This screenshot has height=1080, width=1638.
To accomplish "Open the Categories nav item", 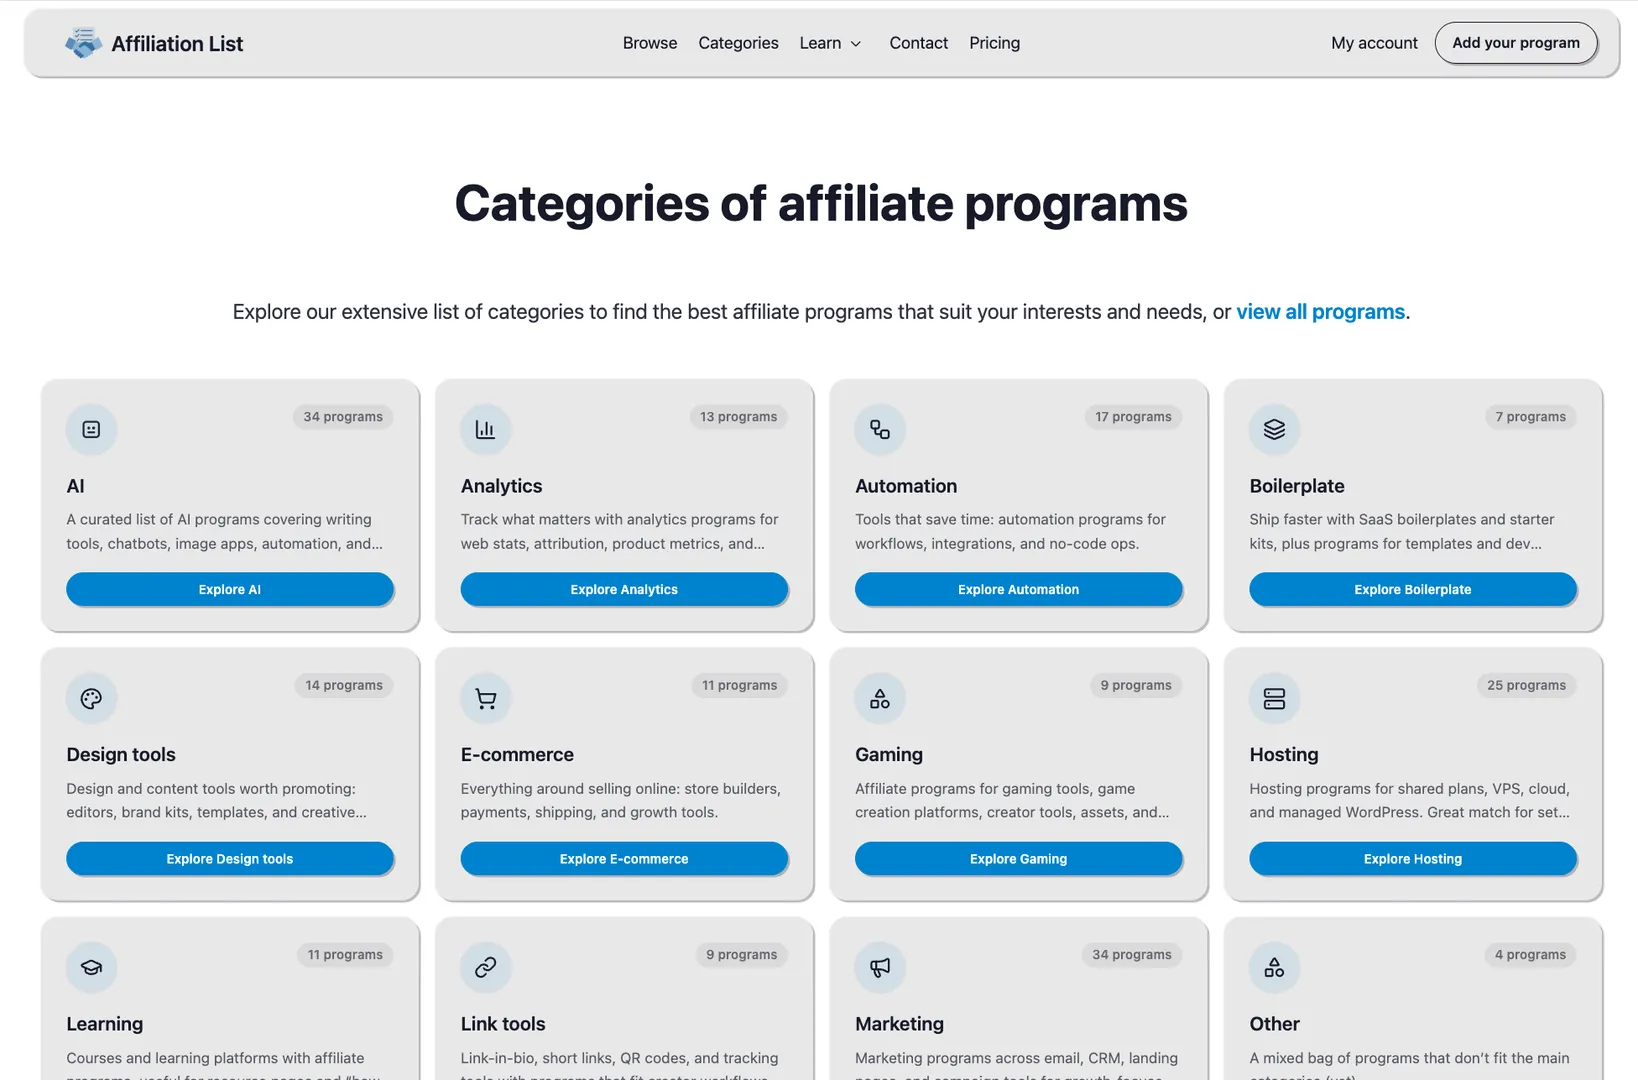I will tap(738, 43).
